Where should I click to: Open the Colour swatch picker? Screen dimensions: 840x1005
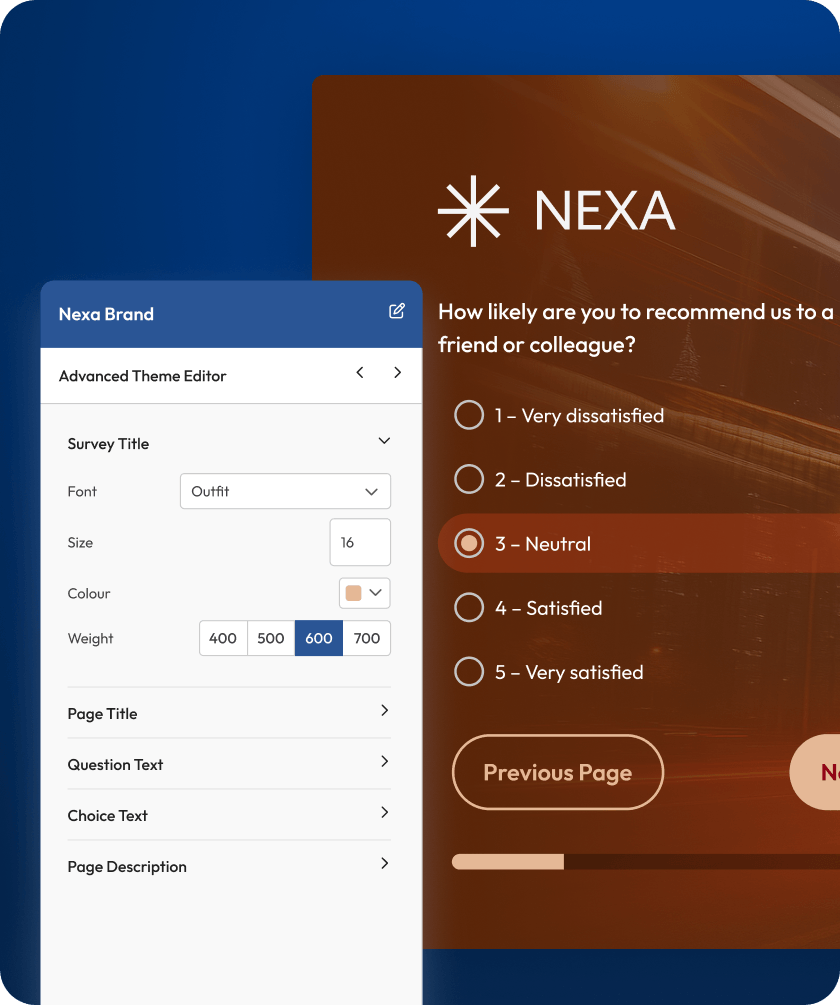[364, 593]
